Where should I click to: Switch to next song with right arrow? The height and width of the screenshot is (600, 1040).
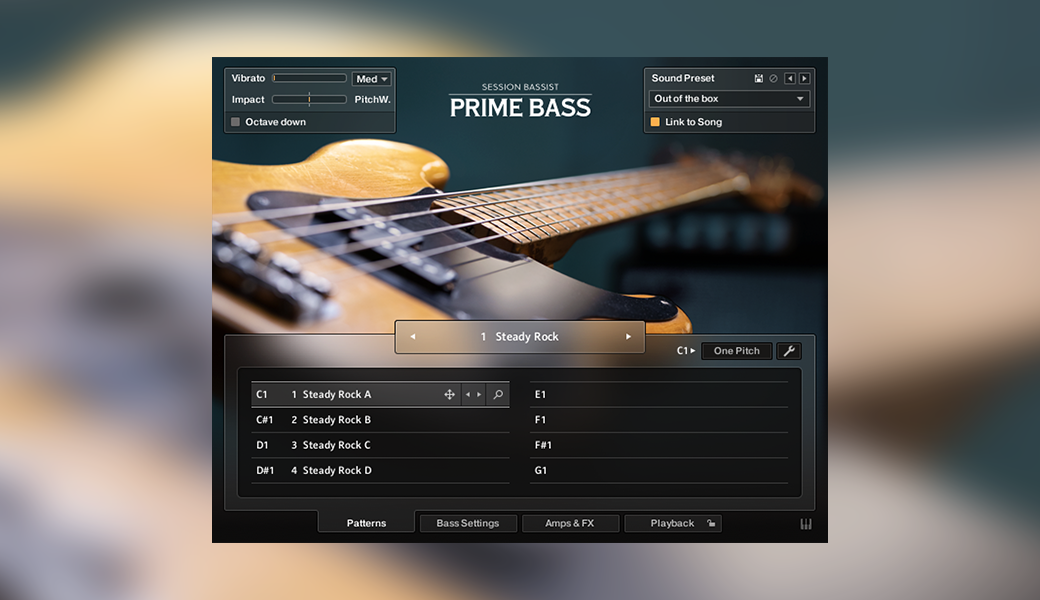(x=628, y=337)
